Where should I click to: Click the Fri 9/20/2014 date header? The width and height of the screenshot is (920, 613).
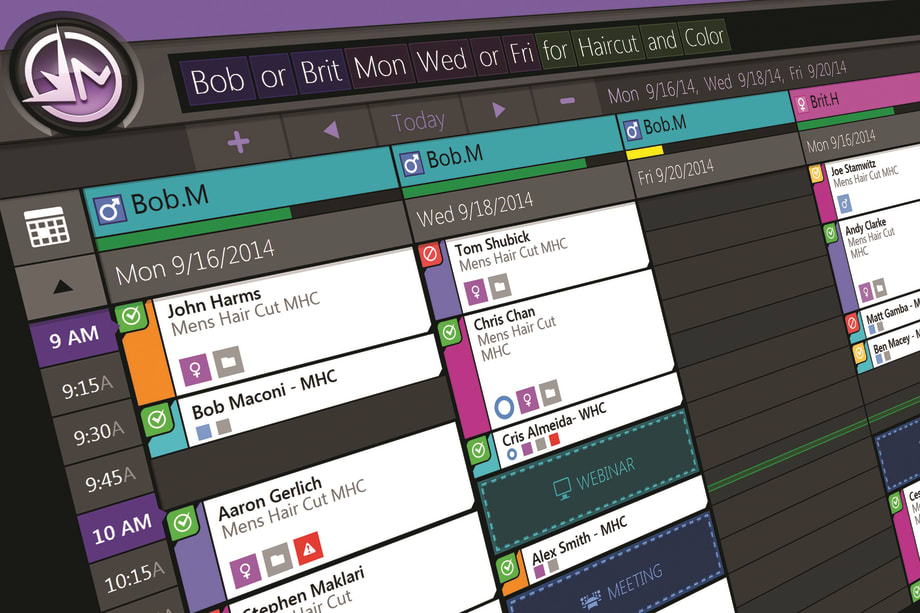pos(675,172)
